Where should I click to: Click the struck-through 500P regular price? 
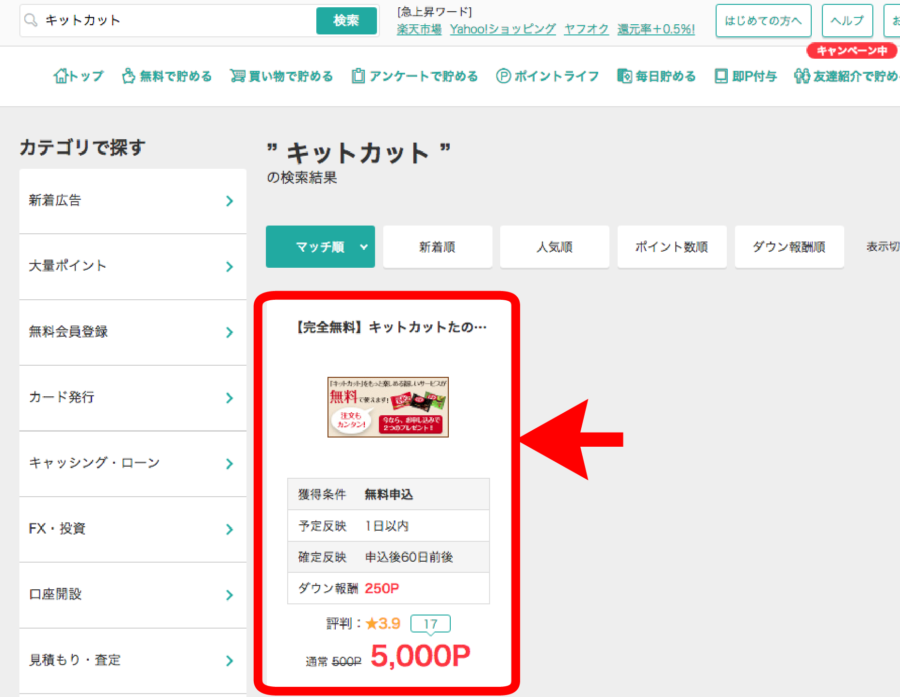pos(347,662)
